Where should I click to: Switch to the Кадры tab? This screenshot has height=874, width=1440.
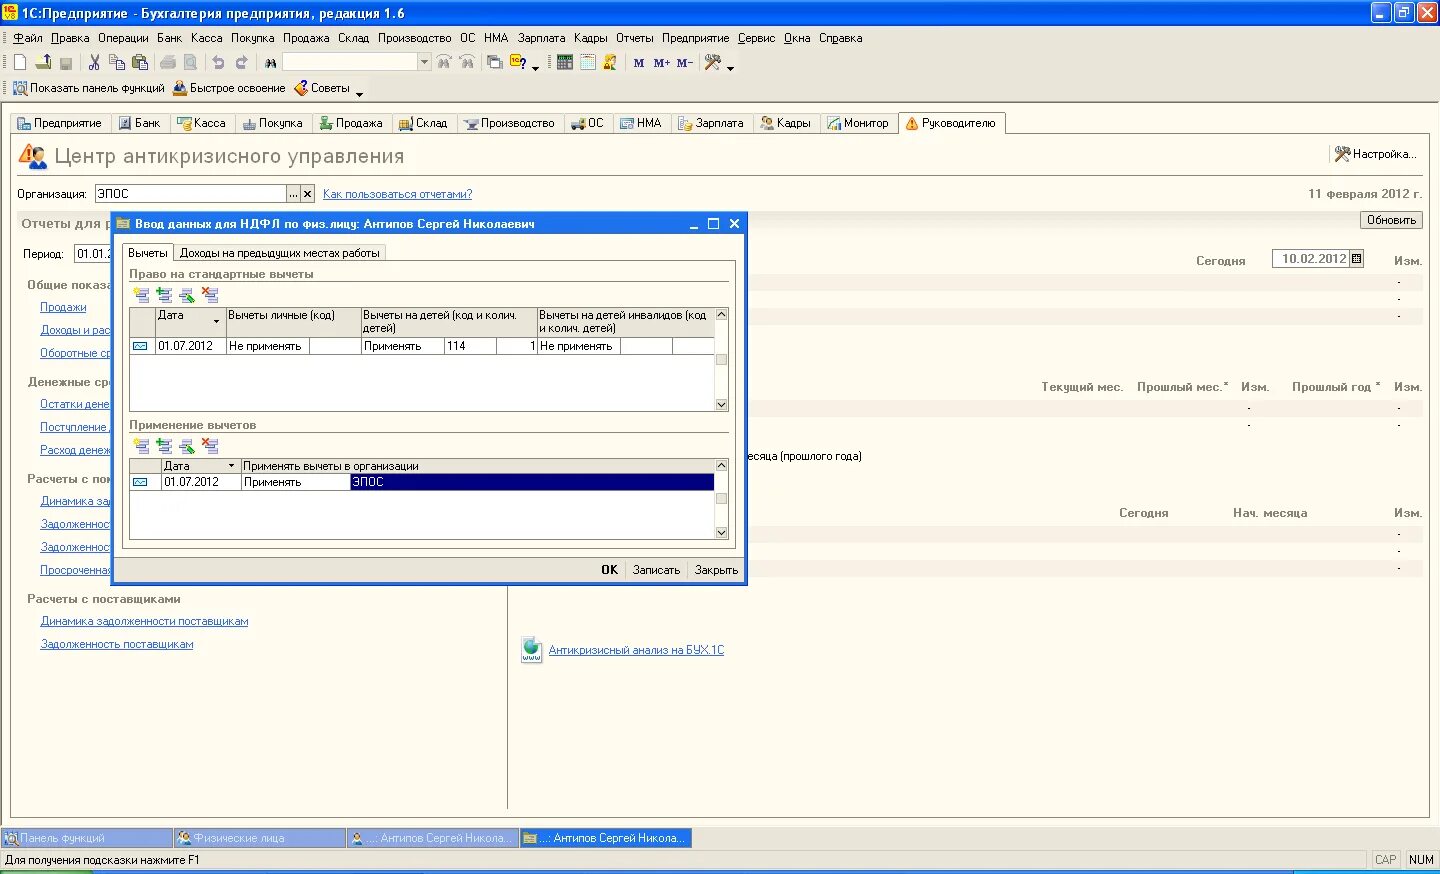[x=786, y=123]
